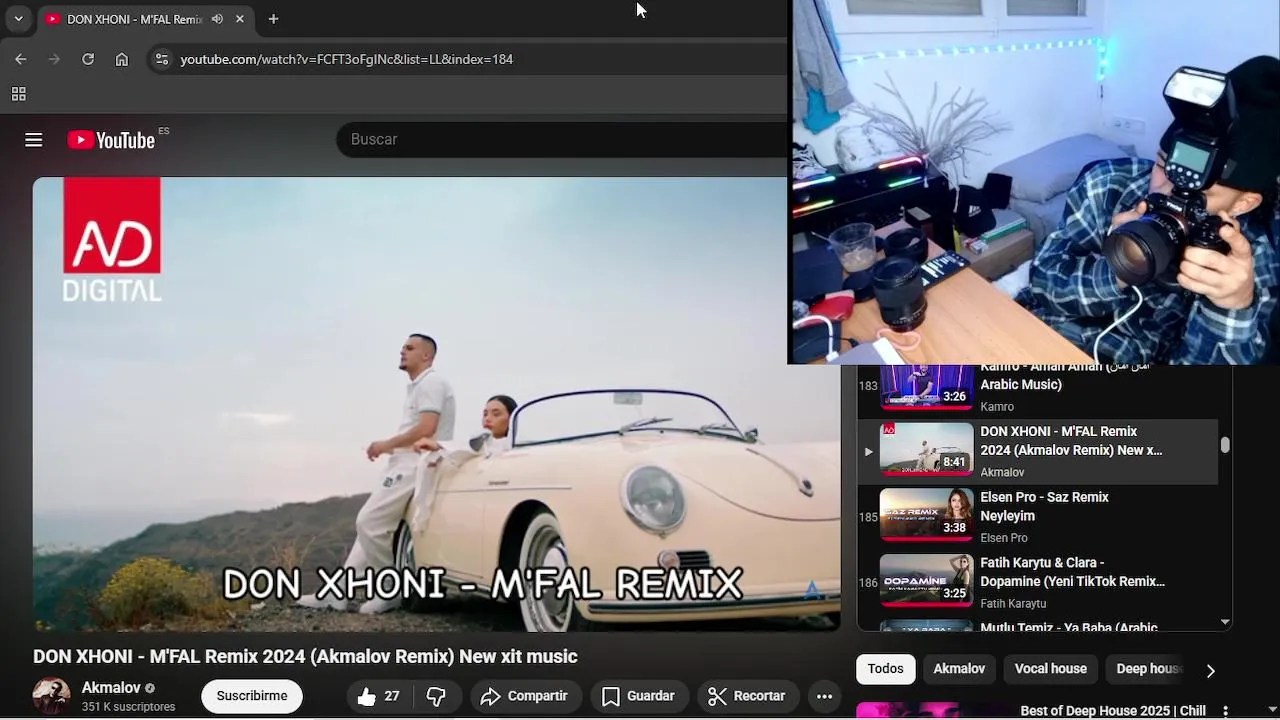Mute the tab using its audio icon
This screenshot has height=720, width=1280.
(x=217, y=19)
